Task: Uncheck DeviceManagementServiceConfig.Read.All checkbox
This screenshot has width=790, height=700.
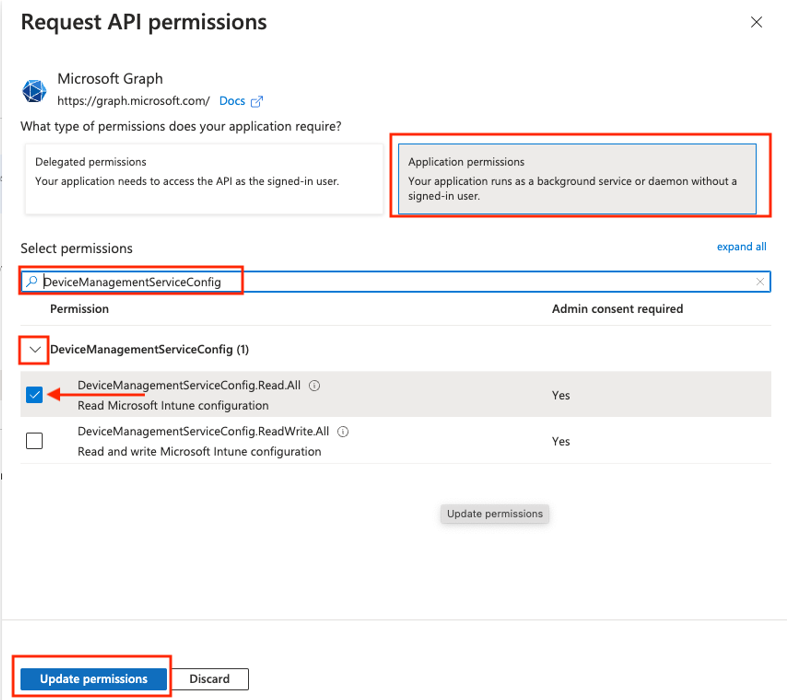Action: point(35,395)
